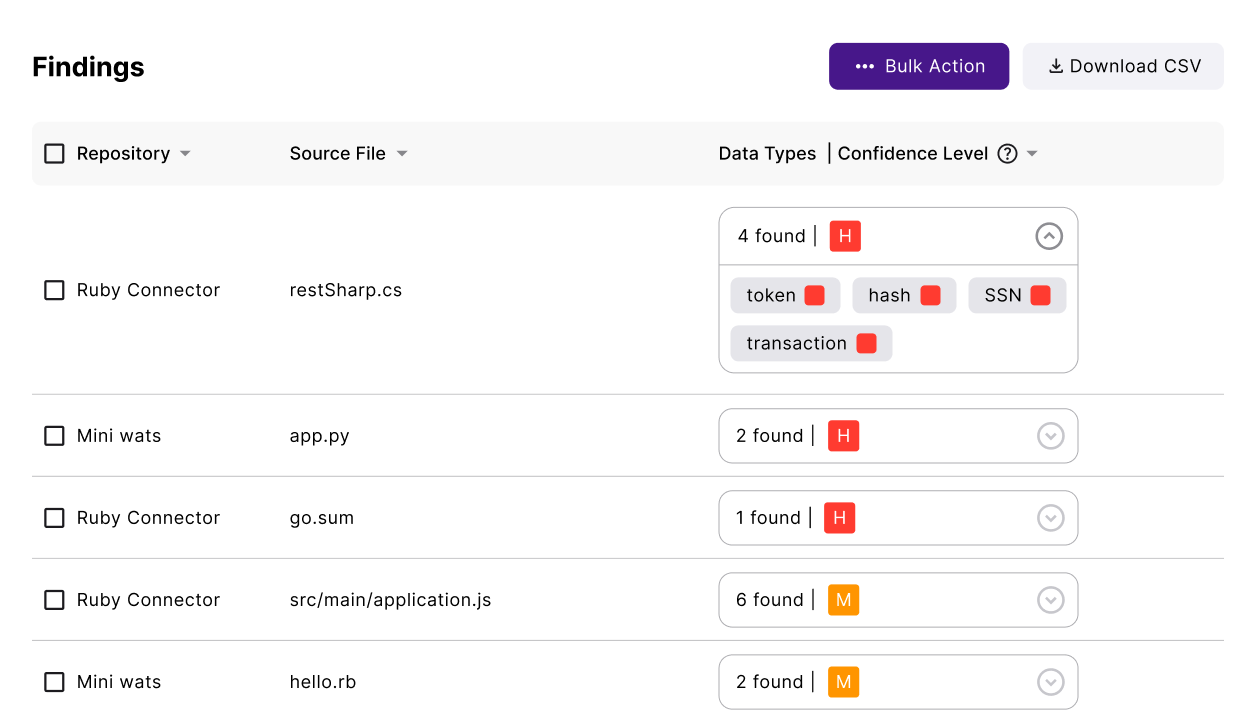Click the three-dots icon in Bulk Action
Screen dimensions: 1256x723
(865, 66)
